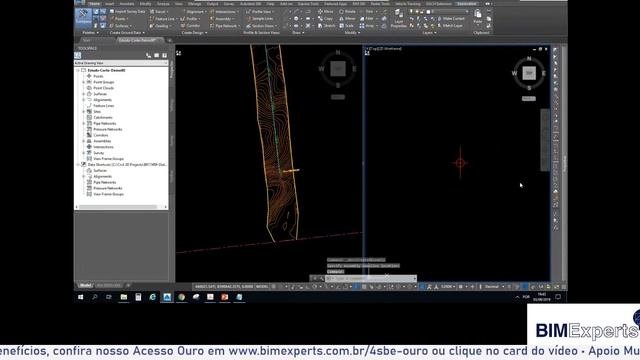The image size is (640, 360).
Task: Open the Output ribbon tab
Action: click(212, 4)
